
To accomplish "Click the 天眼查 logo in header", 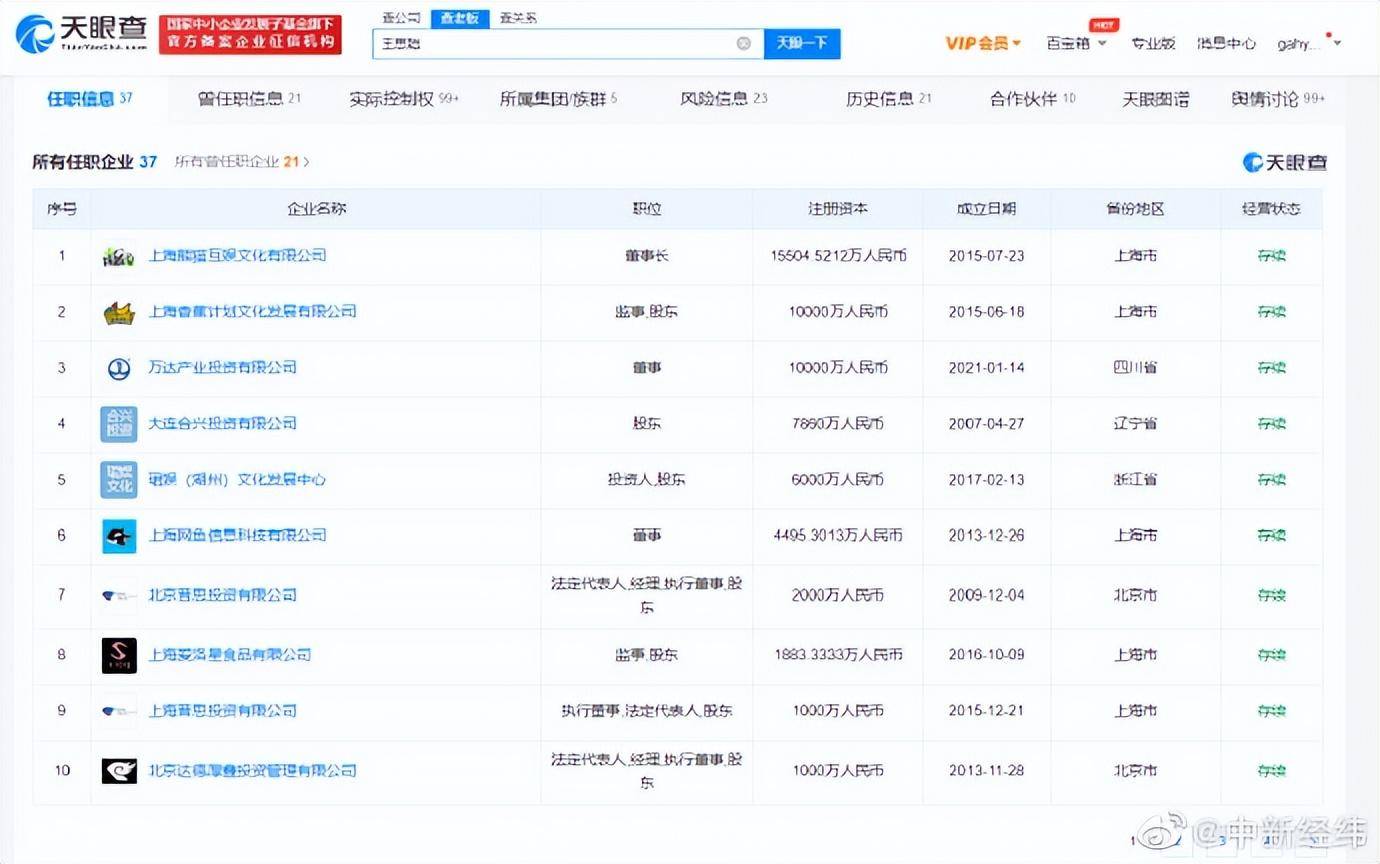I will point(82,34).
